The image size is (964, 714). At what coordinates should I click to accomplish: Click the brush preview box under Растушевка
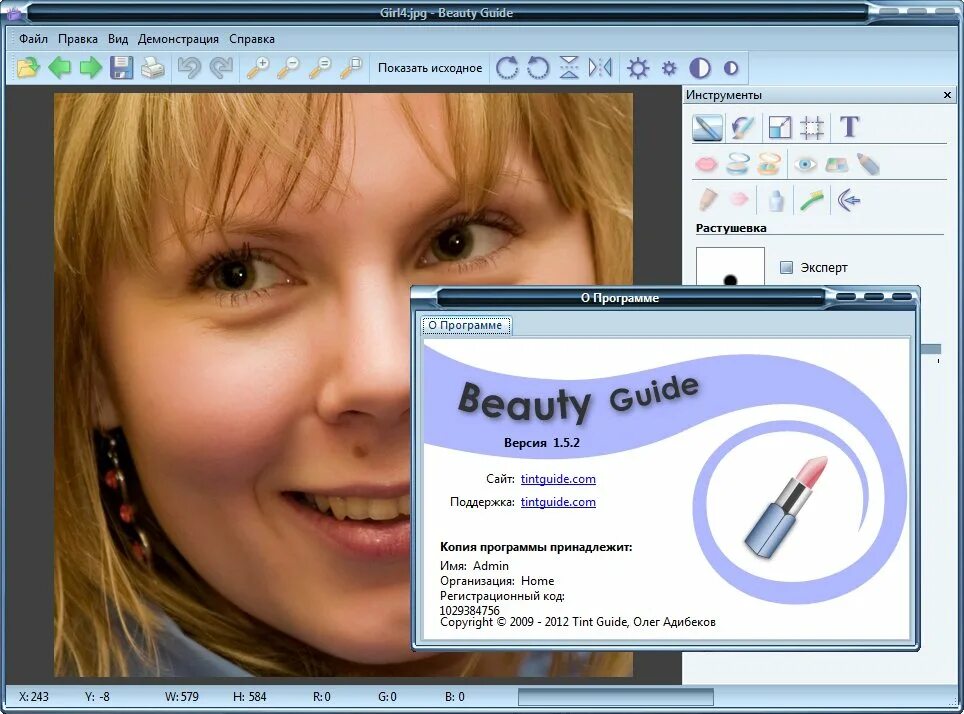[x=730, y=266]
